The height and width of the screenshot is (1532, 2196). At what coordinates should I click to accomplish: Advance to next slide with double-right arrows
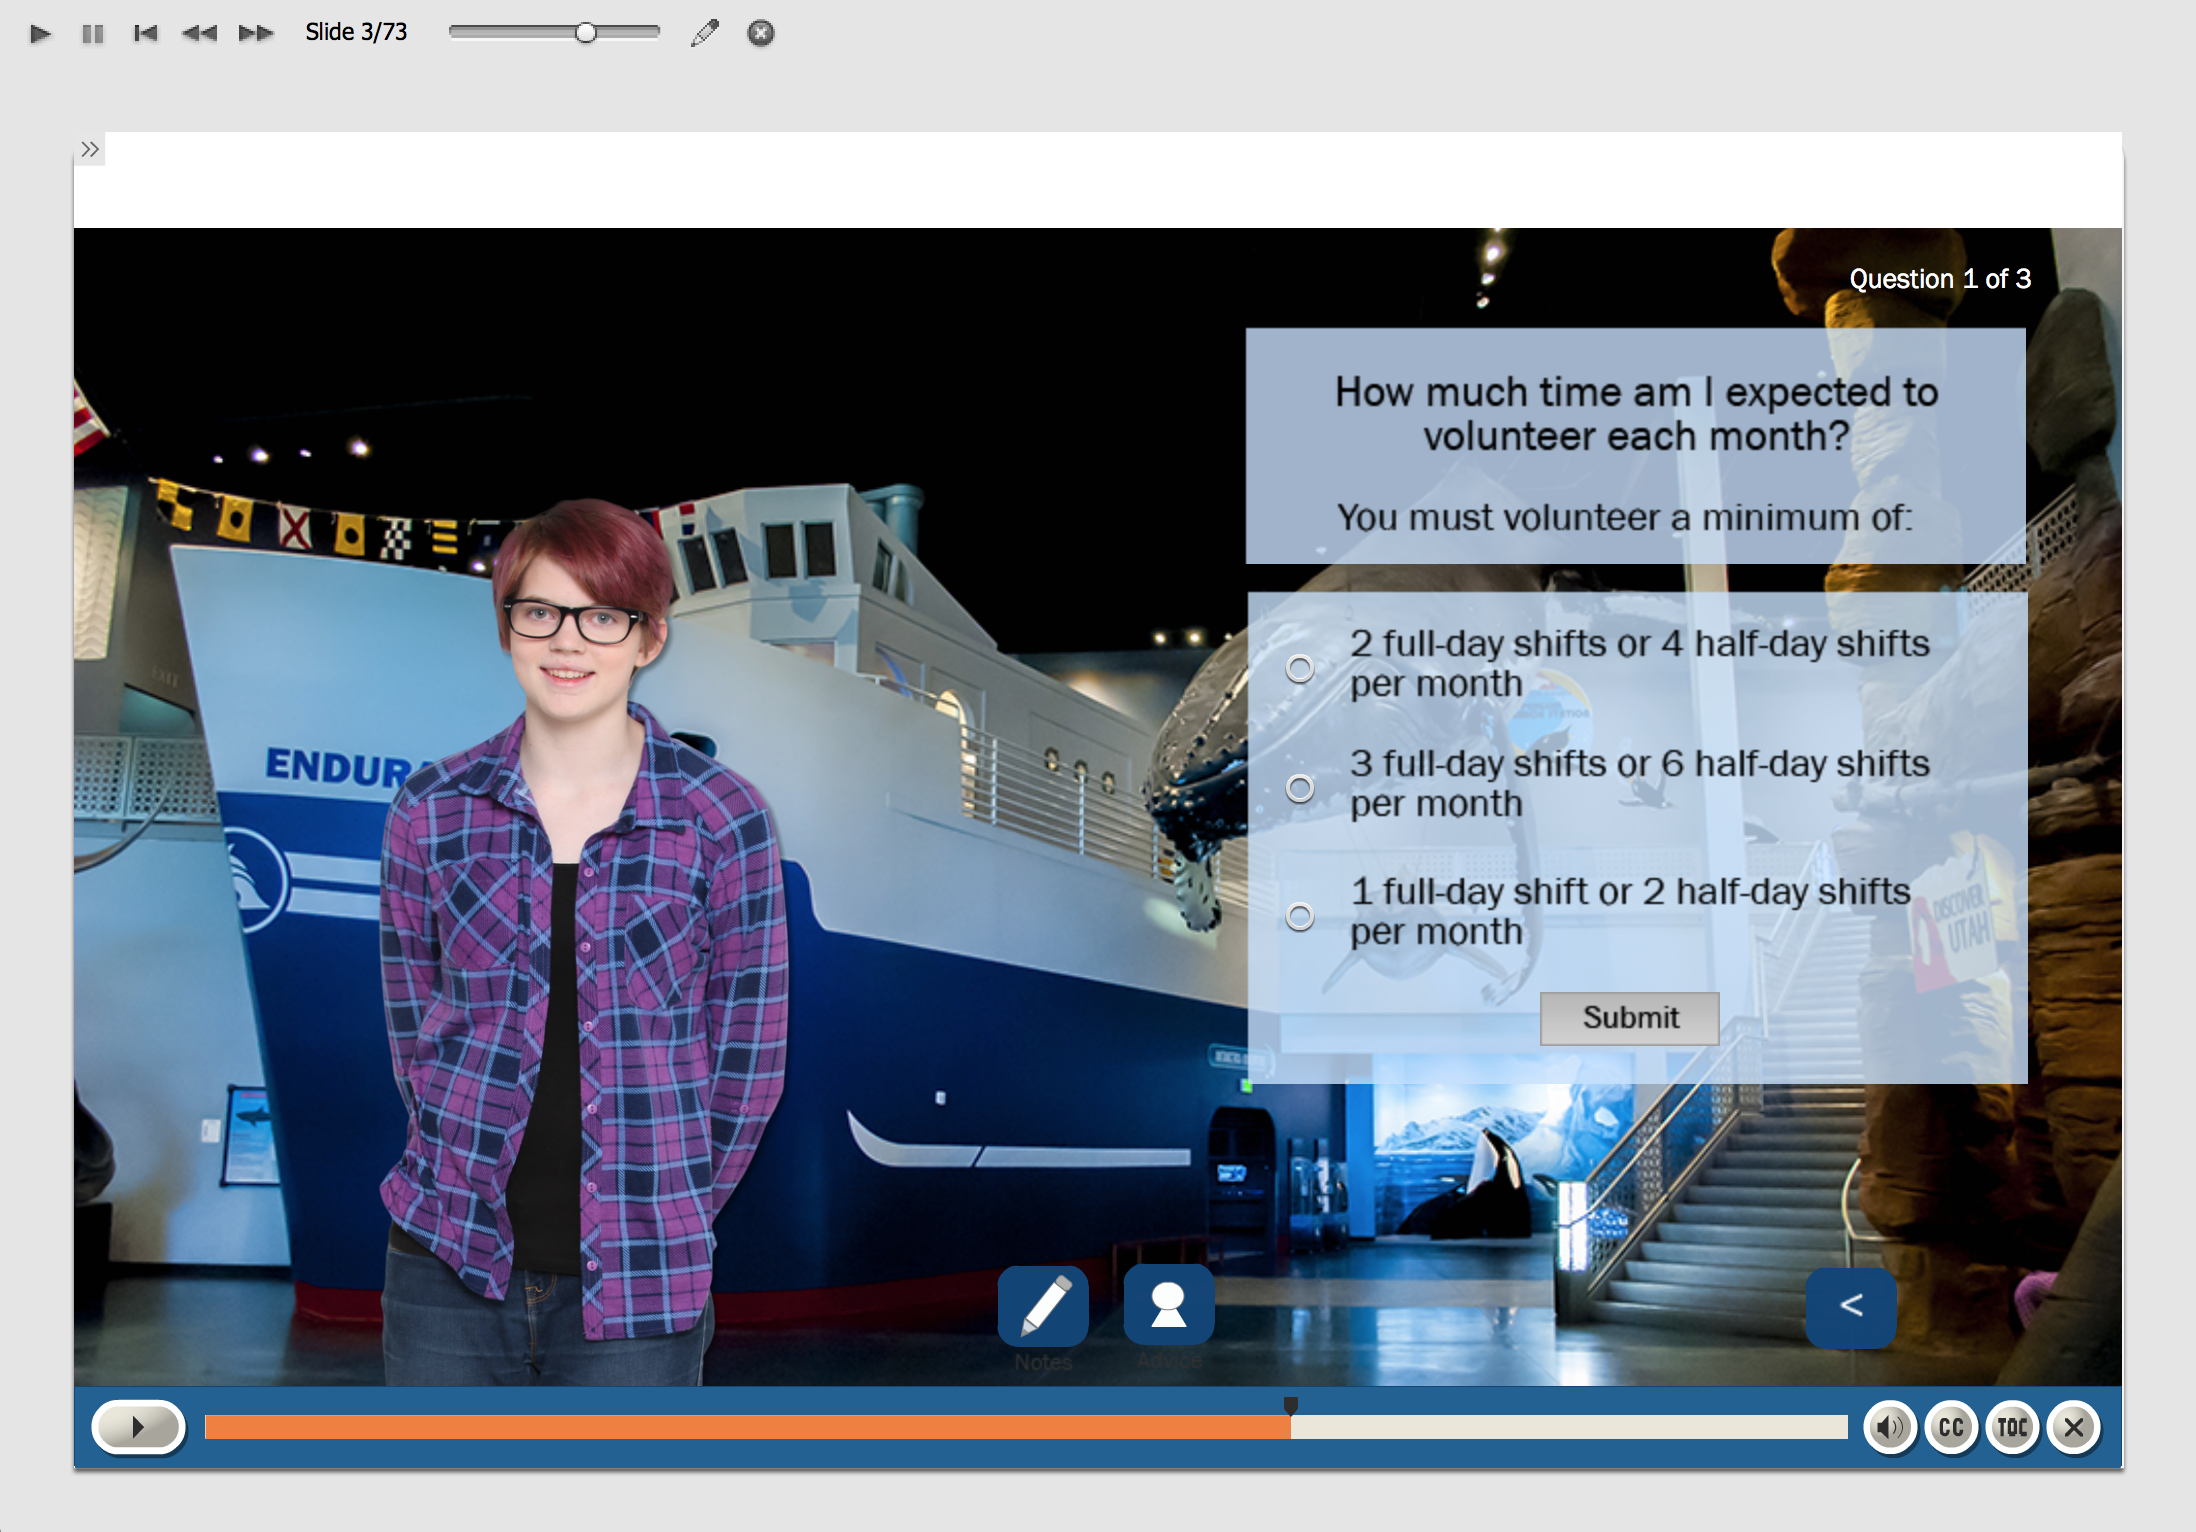point(256,34)
